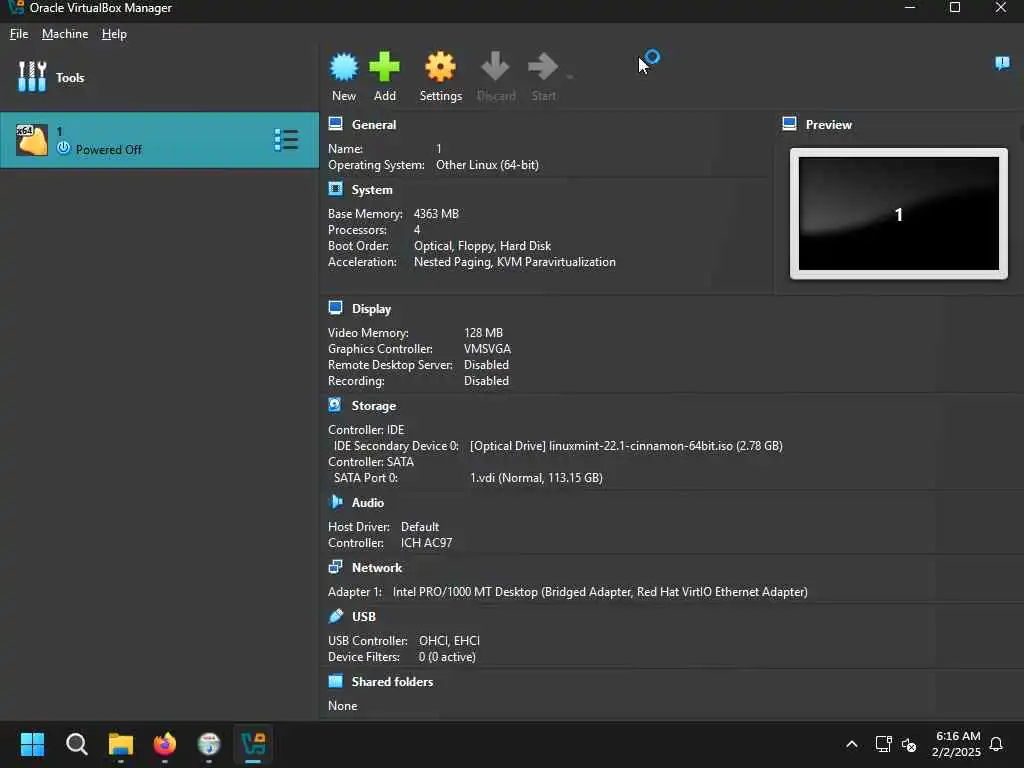
Task: Open machine 1's list menu icon
Action: point(286,140)
